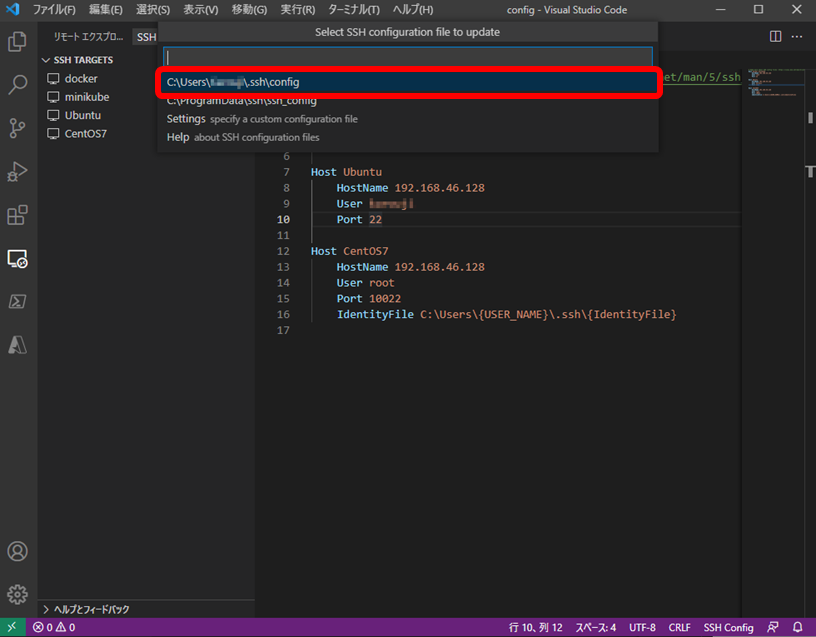Open the Extensions view icon
The height and width of the screenshot is (637, 816).
pyautogui.click(x=17, y=214)
